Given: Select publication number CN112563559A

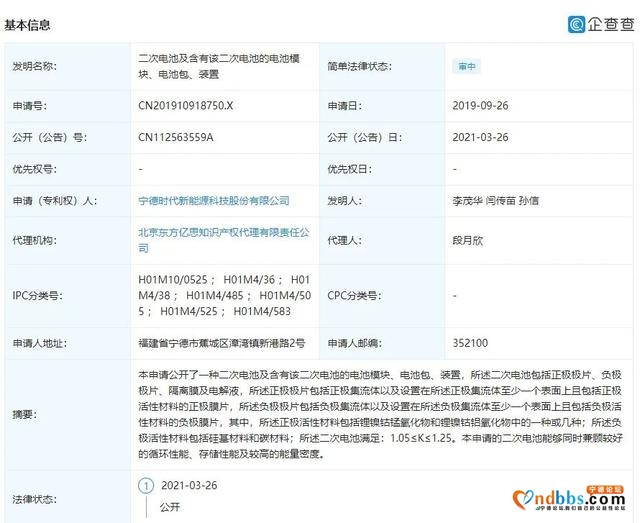Looking at the screenshot, I should tap(176, 138).
